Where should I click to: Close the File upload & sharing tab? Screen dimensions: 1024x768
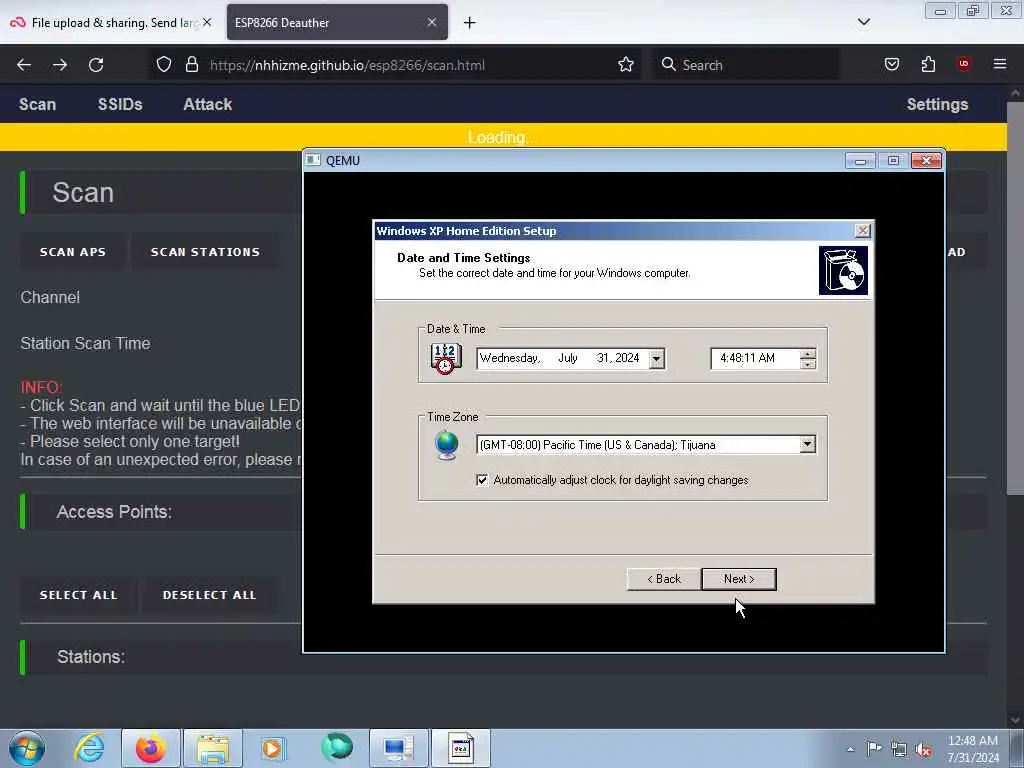coord(206,22)
